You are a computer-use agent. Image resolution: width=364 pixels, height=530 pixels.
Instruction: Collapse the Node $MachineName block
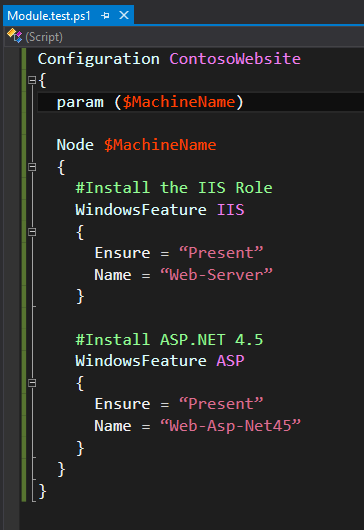32,167
